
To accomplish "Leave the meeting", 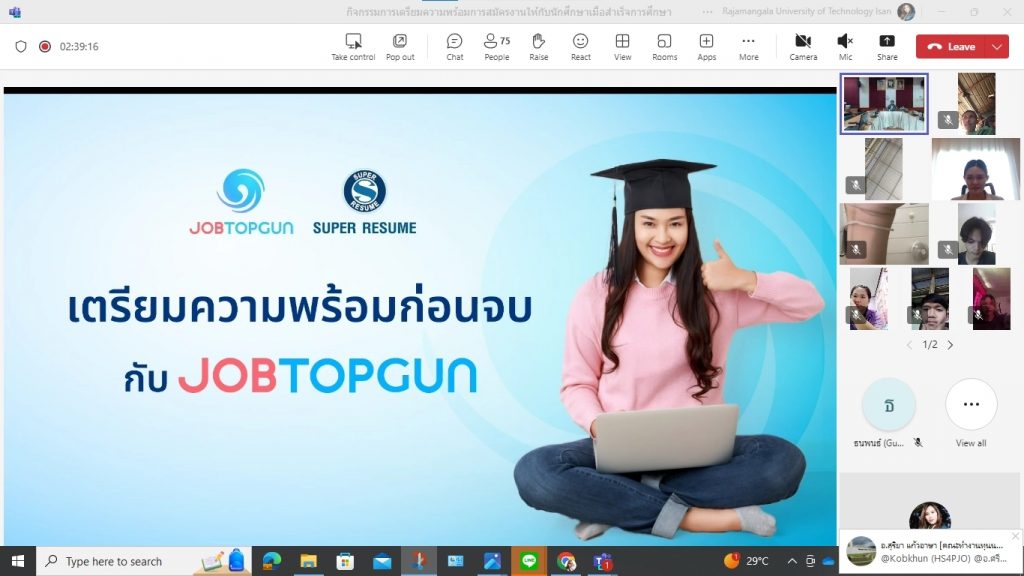I will click(x=950, y=46).
